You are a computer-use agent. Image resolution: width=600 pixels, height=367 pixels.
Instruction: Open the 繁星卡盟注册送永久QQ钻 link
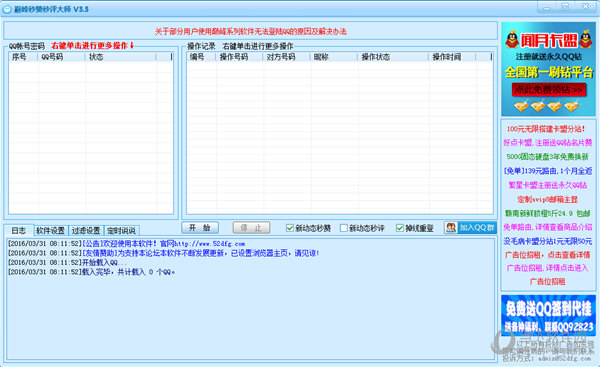tap(548, 185)
